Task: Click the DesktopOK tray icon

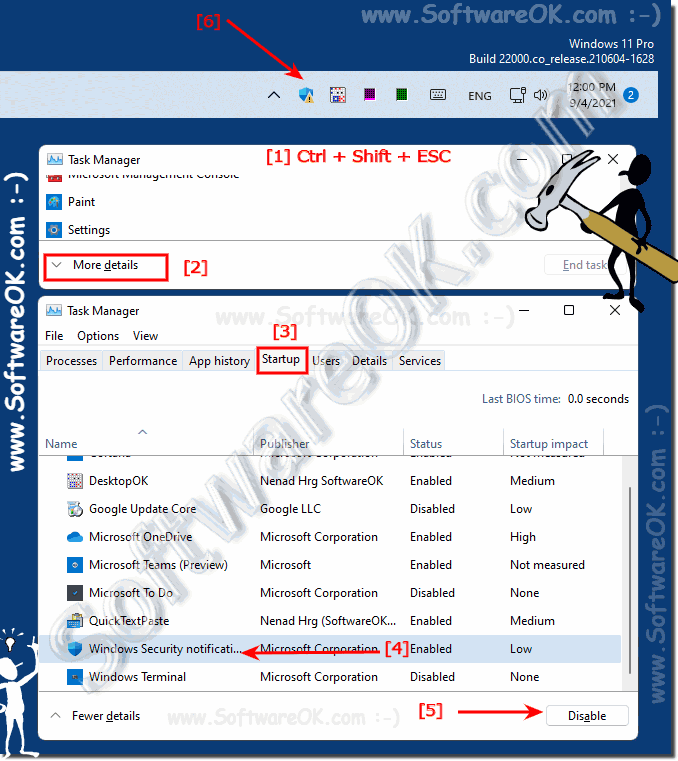Action: [x=338, y=95]
